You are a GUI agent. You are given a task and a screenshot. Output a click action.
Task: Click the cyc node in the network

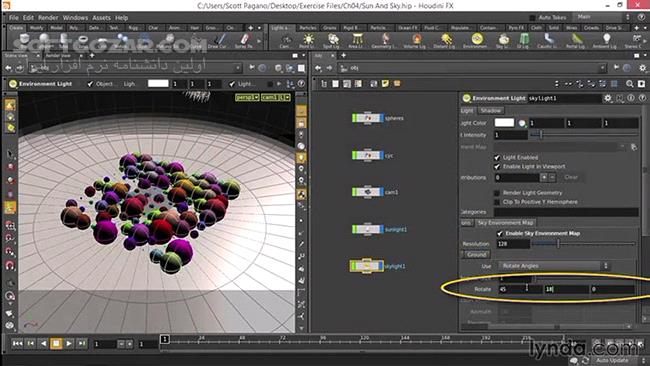point(368,155)
